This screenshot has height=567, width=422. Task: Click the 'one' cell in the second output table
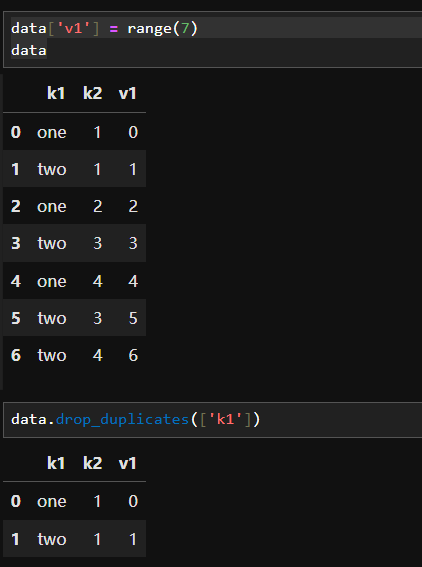[x=52, y=501]
